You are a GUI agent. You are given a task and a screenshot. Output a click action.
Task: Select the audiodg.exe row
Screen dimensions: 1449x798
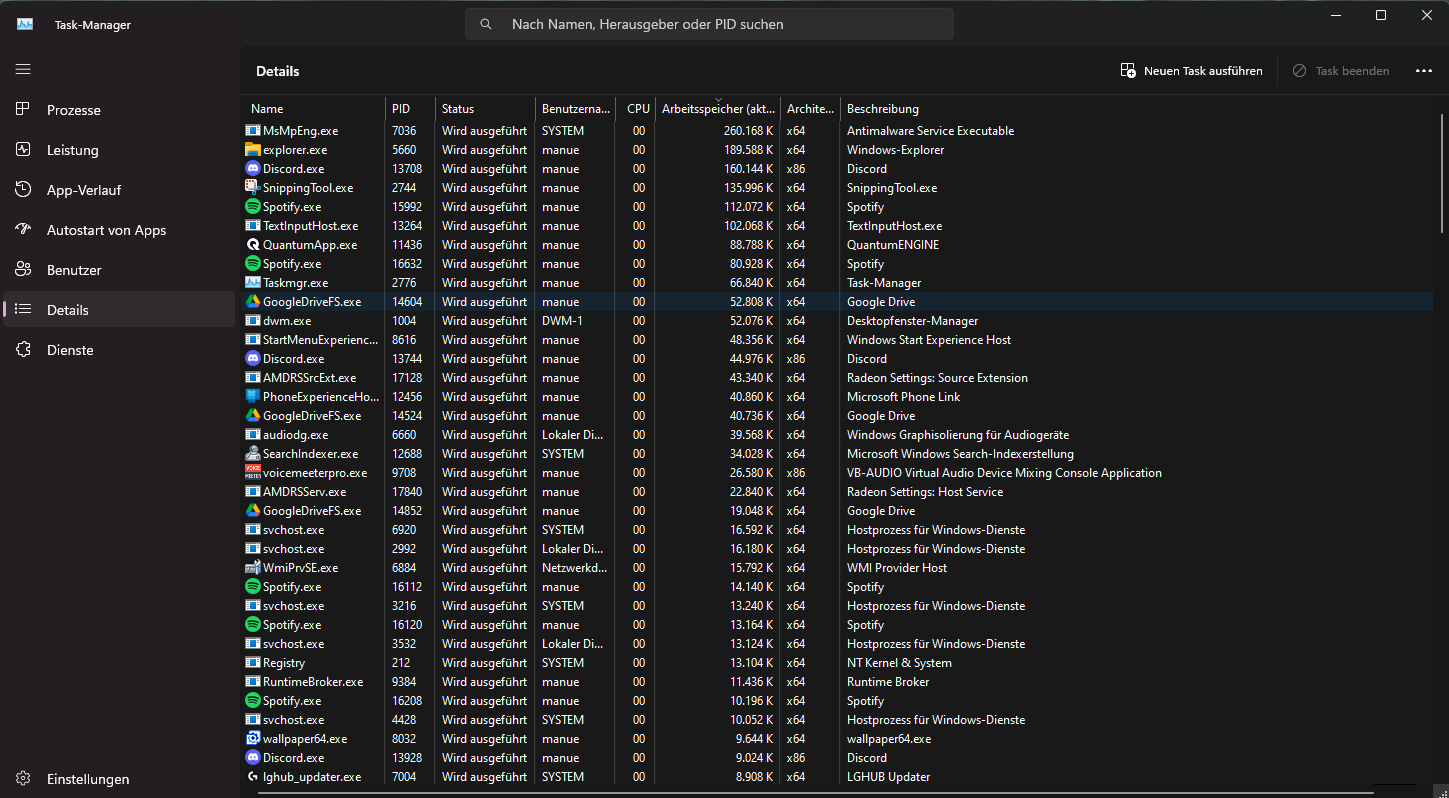(838, 435)
